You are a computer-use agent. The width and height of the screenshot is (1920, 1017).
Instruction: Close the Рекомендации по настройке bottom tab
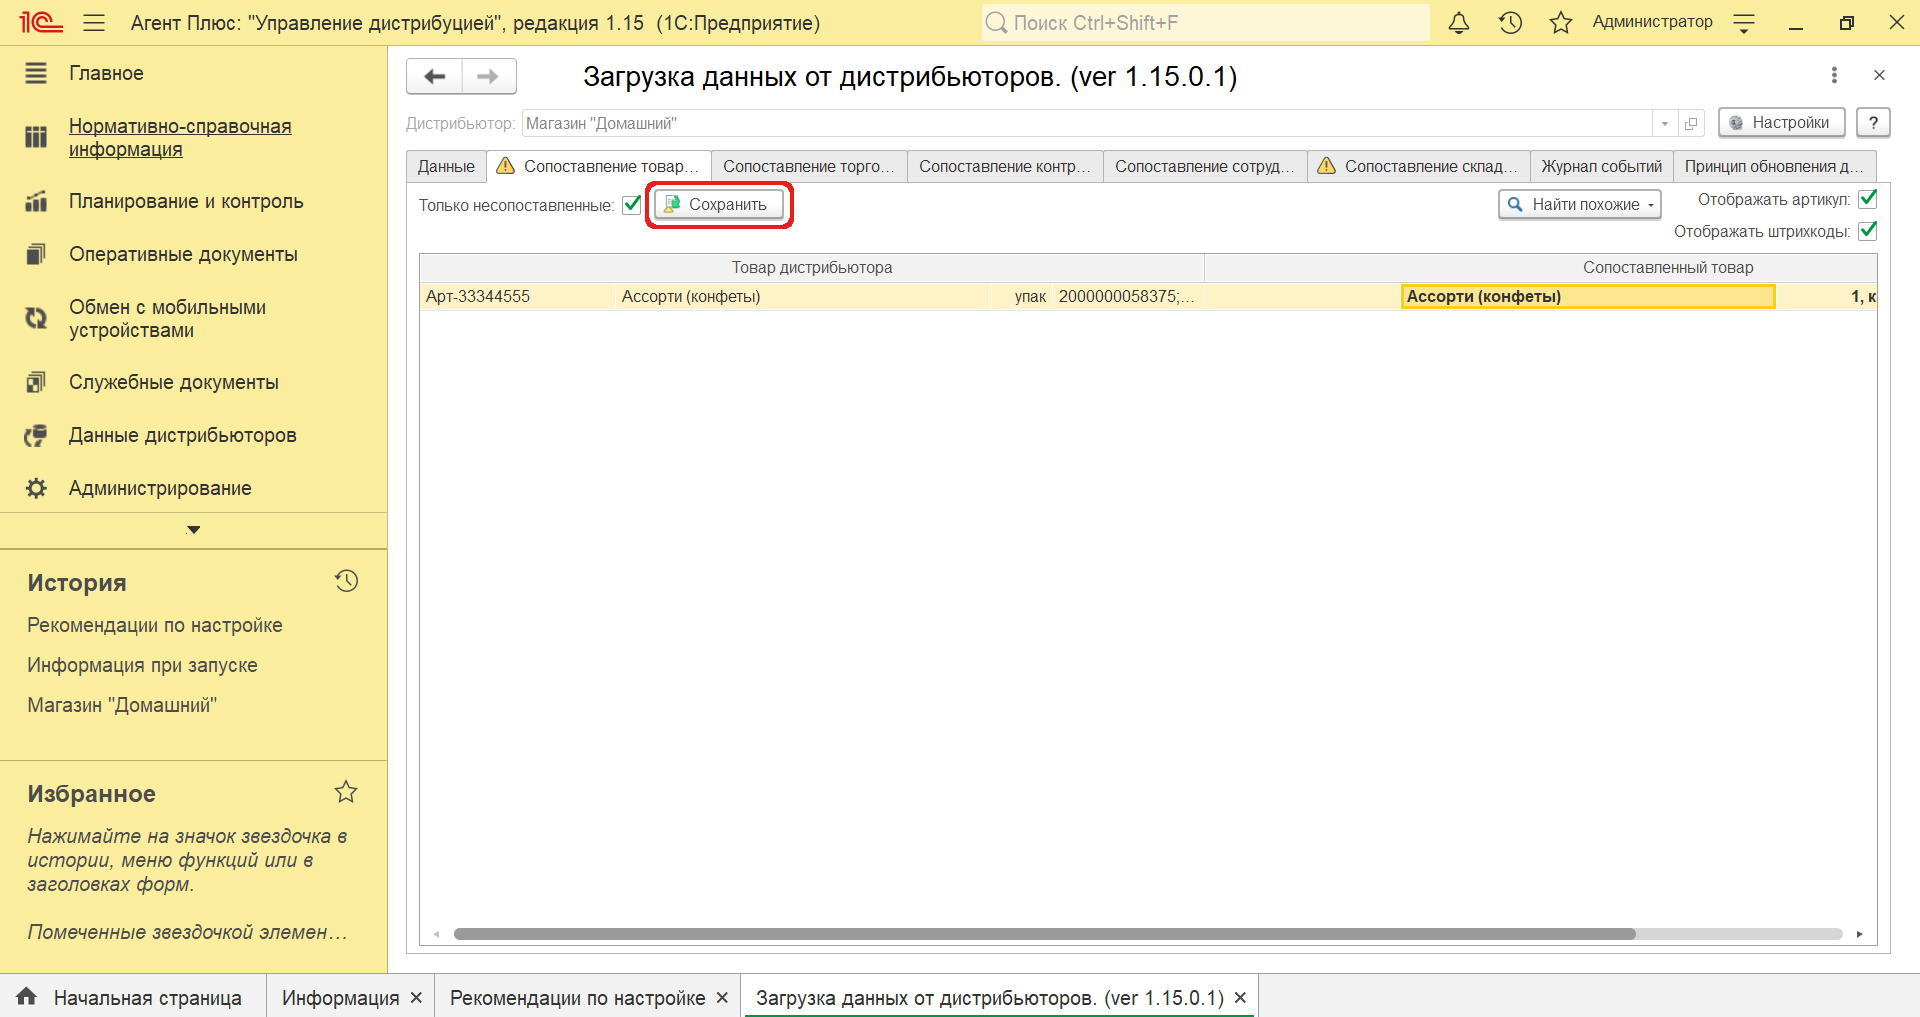pyautogui.click(x=722, y=998)
